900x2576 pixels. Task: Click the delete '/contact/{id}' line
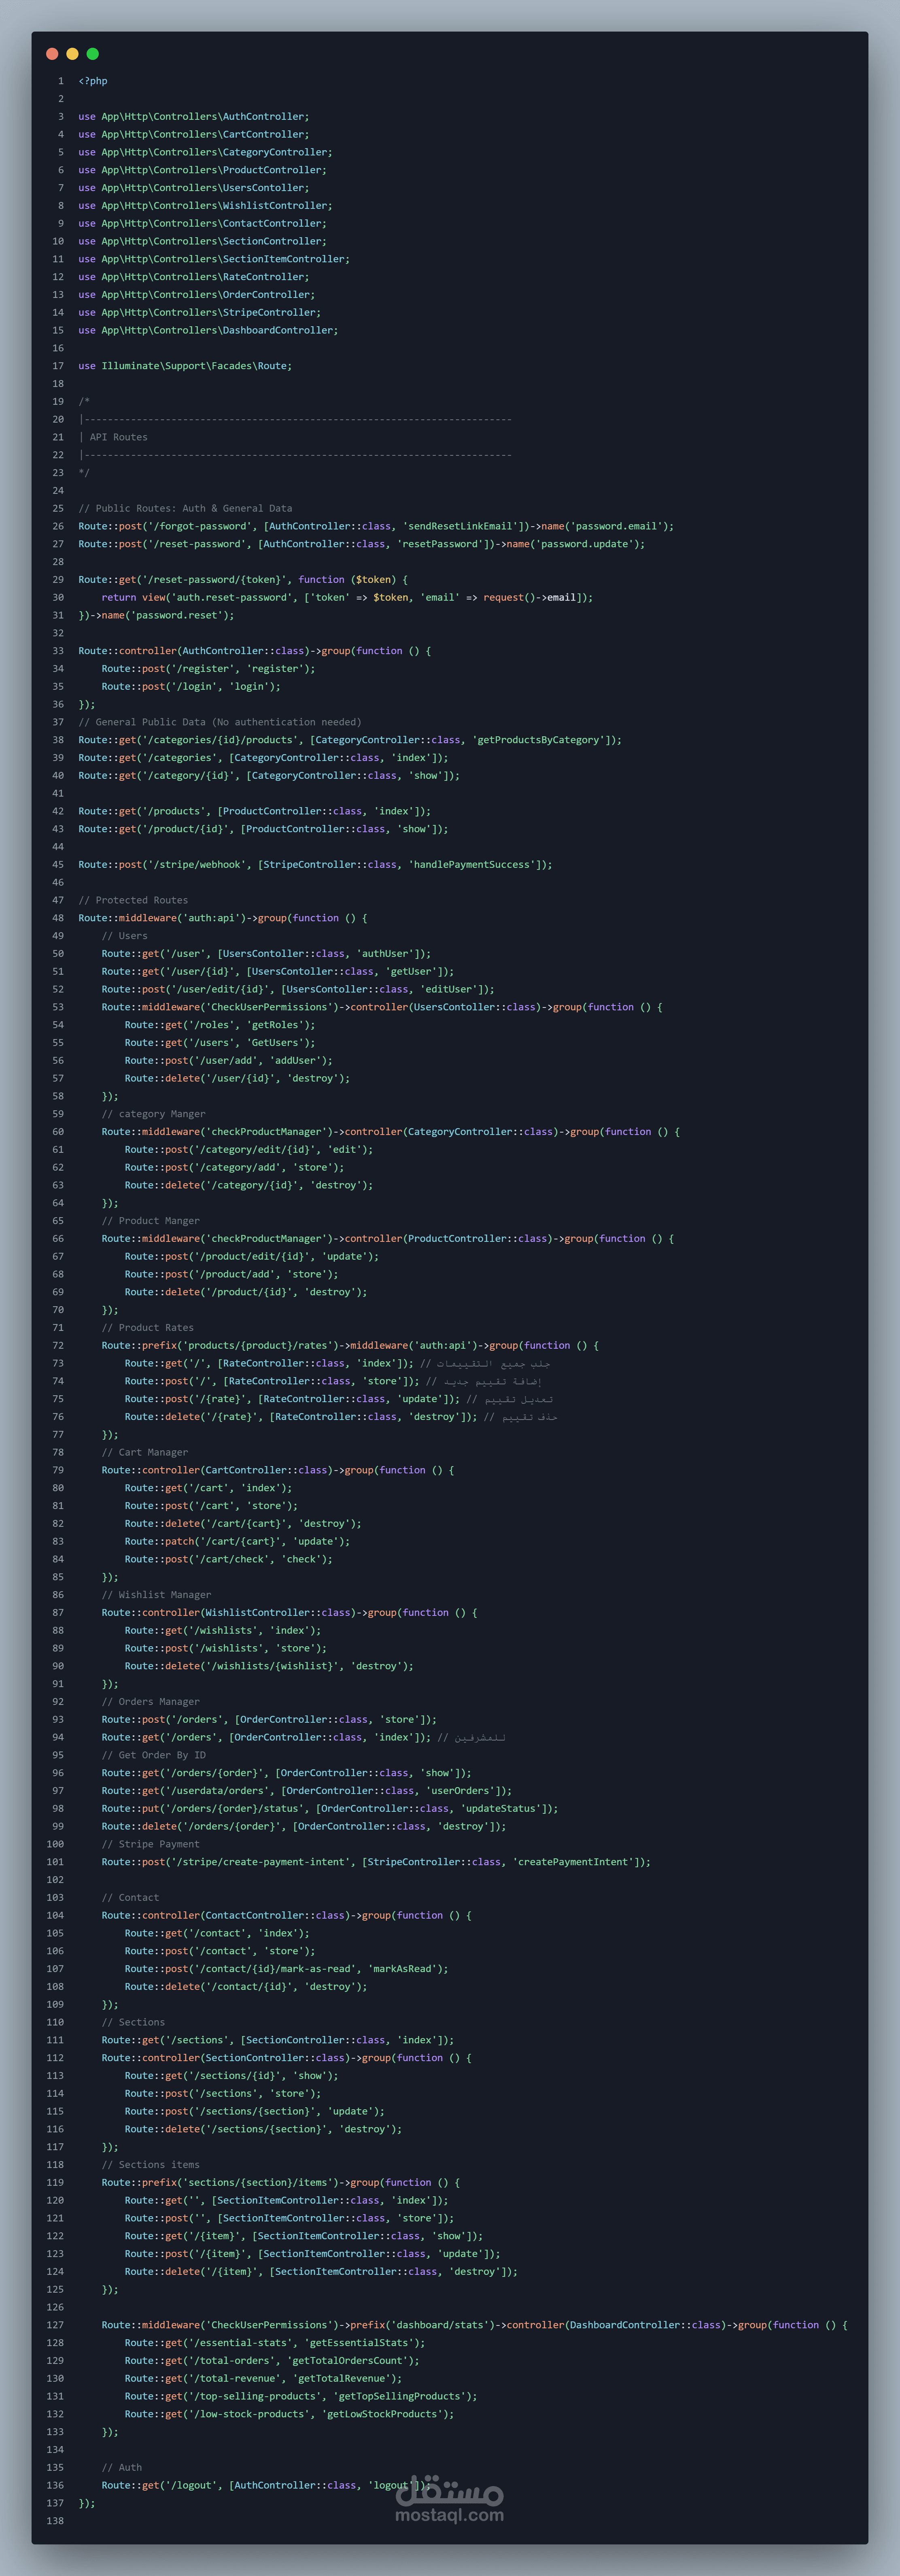tap(246, 1987)
